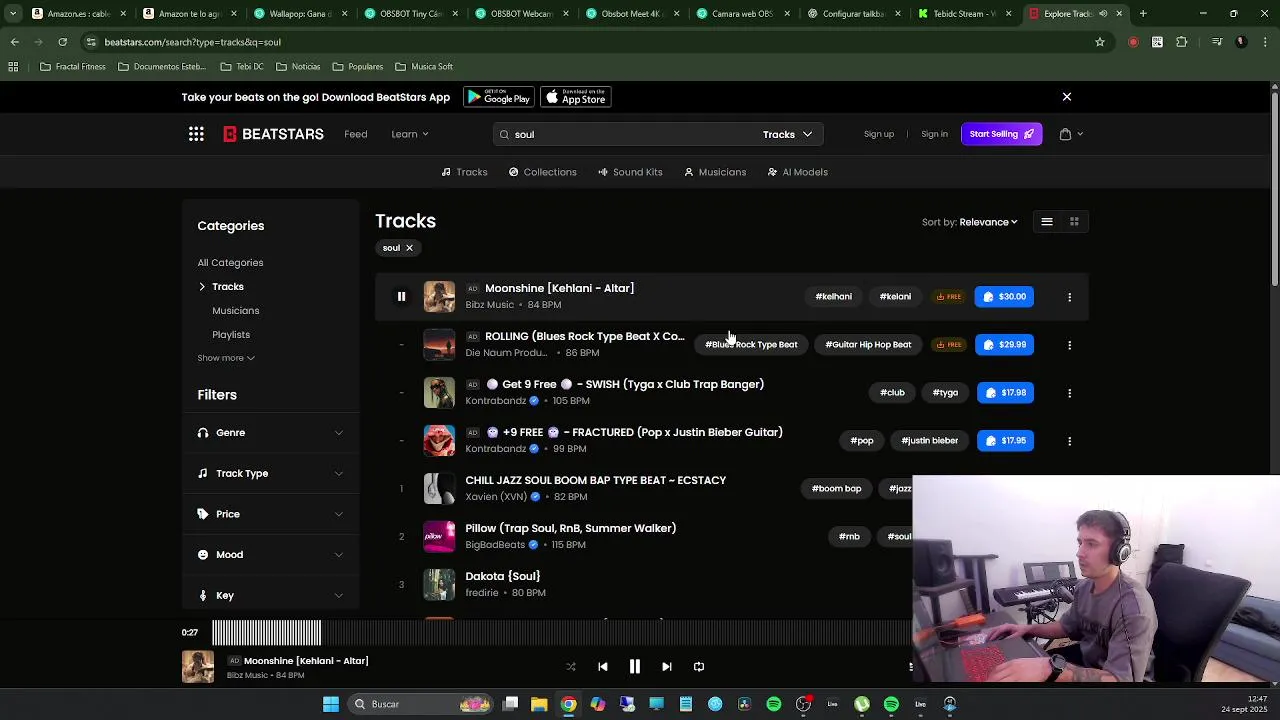Image resolution: width=1280 pixels, height=720 pixels.
Task: Skip to next track in player
Action: 666,667
